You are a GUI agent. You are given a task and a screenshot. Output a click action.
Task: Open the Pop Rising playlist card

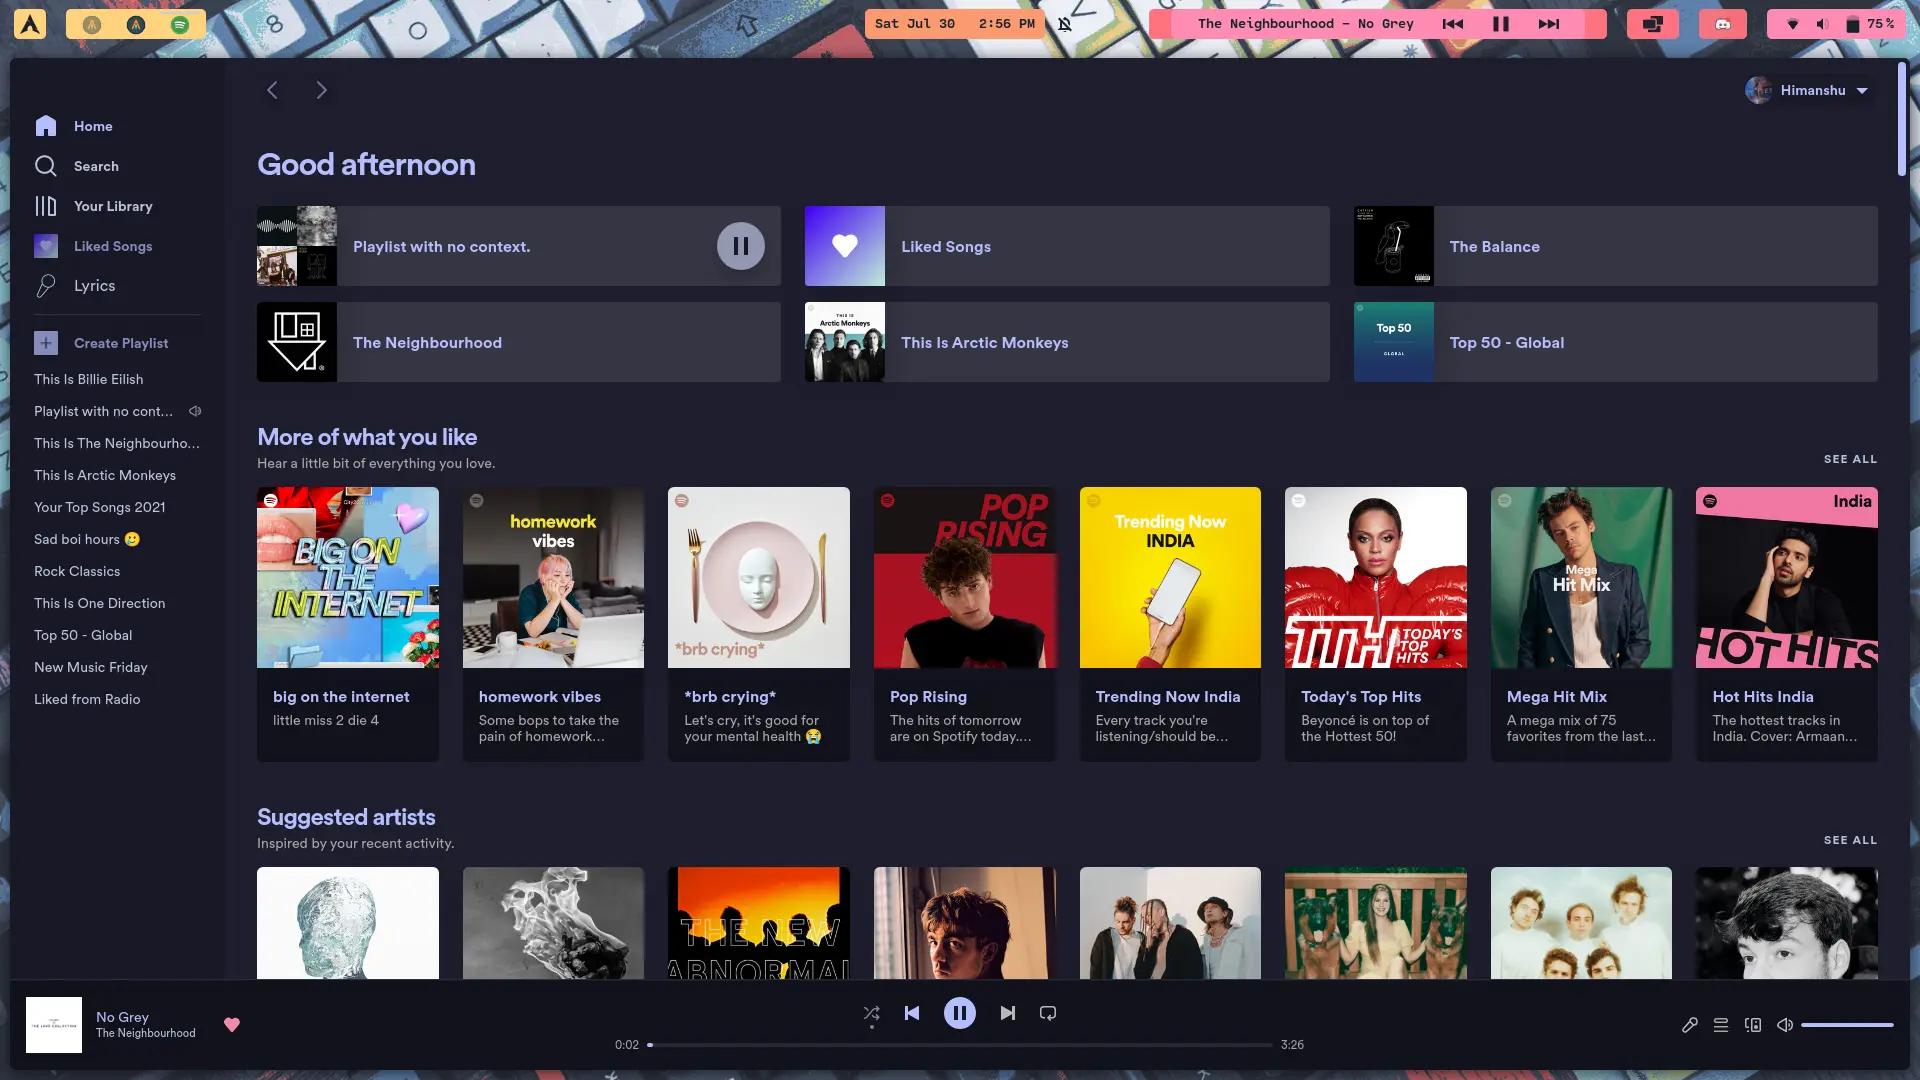(x=964, y=622)
